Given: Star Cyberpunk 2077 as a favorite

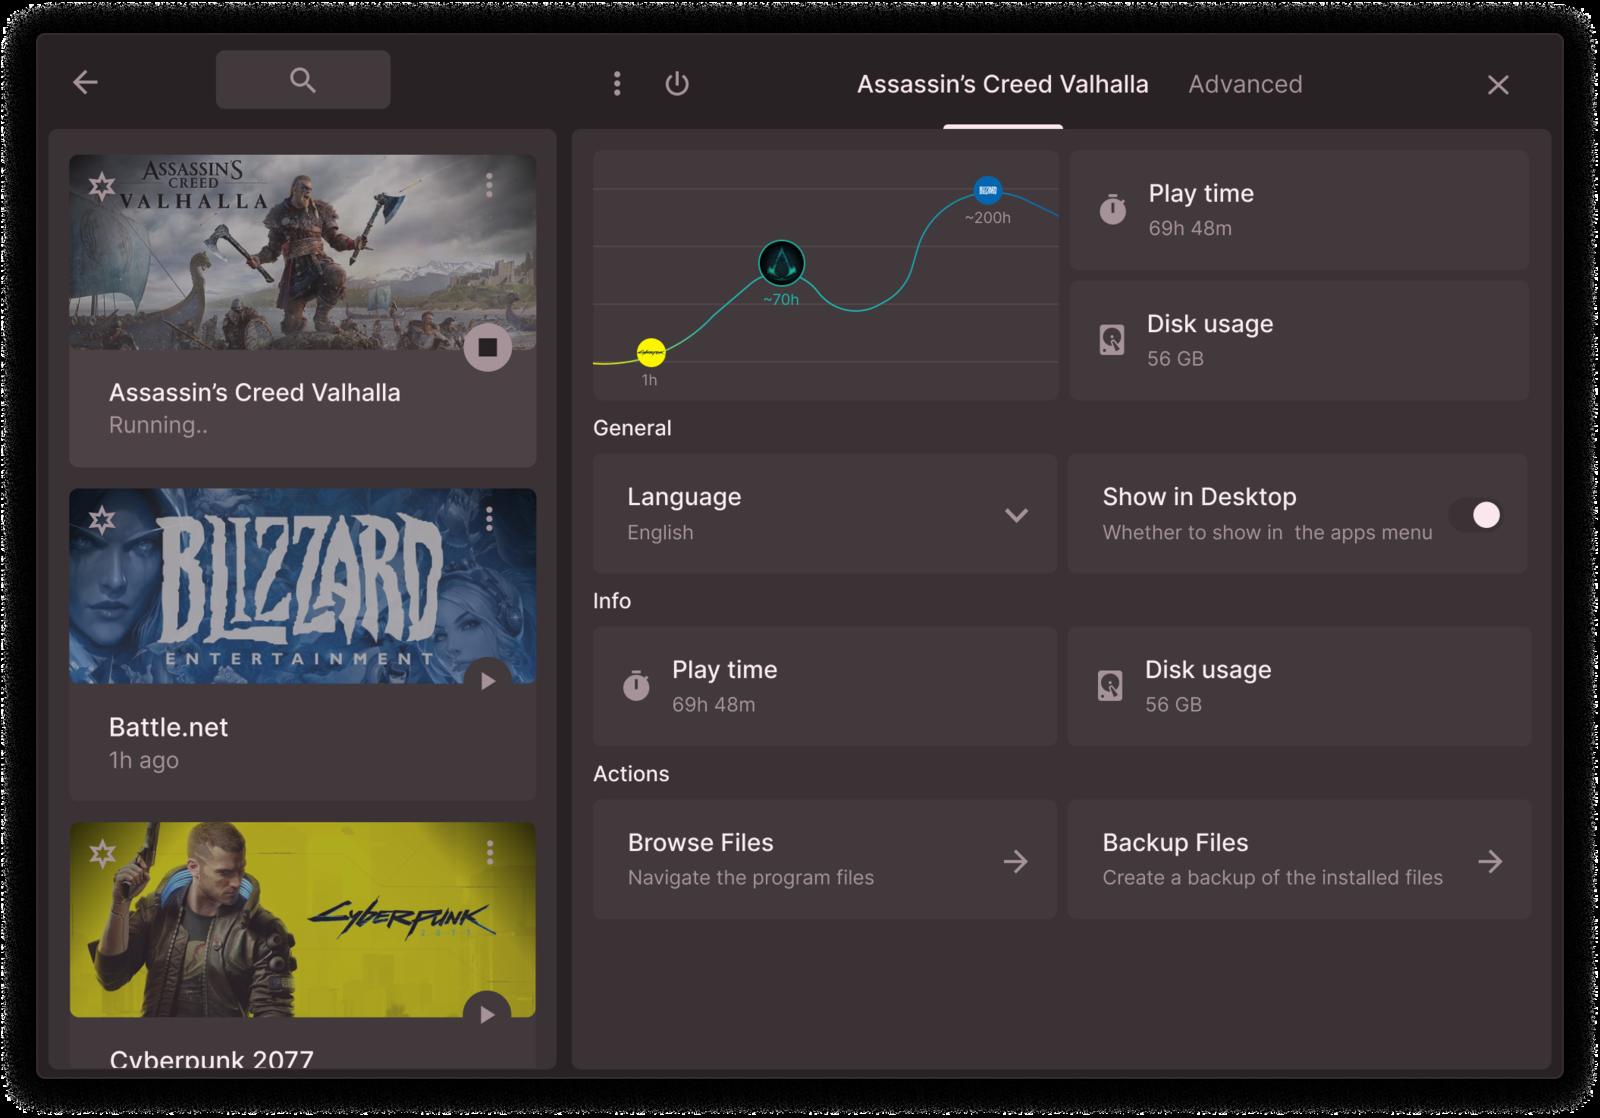Looking at the screenshot, I should 102,853.
